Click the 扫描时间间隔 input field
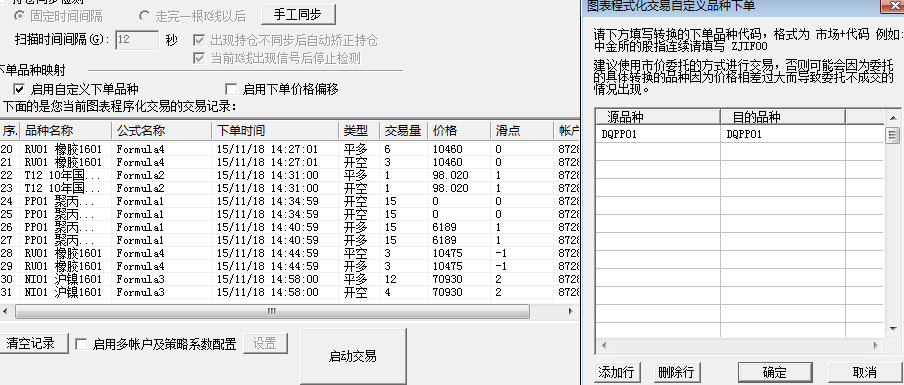 tap(137, 40)
